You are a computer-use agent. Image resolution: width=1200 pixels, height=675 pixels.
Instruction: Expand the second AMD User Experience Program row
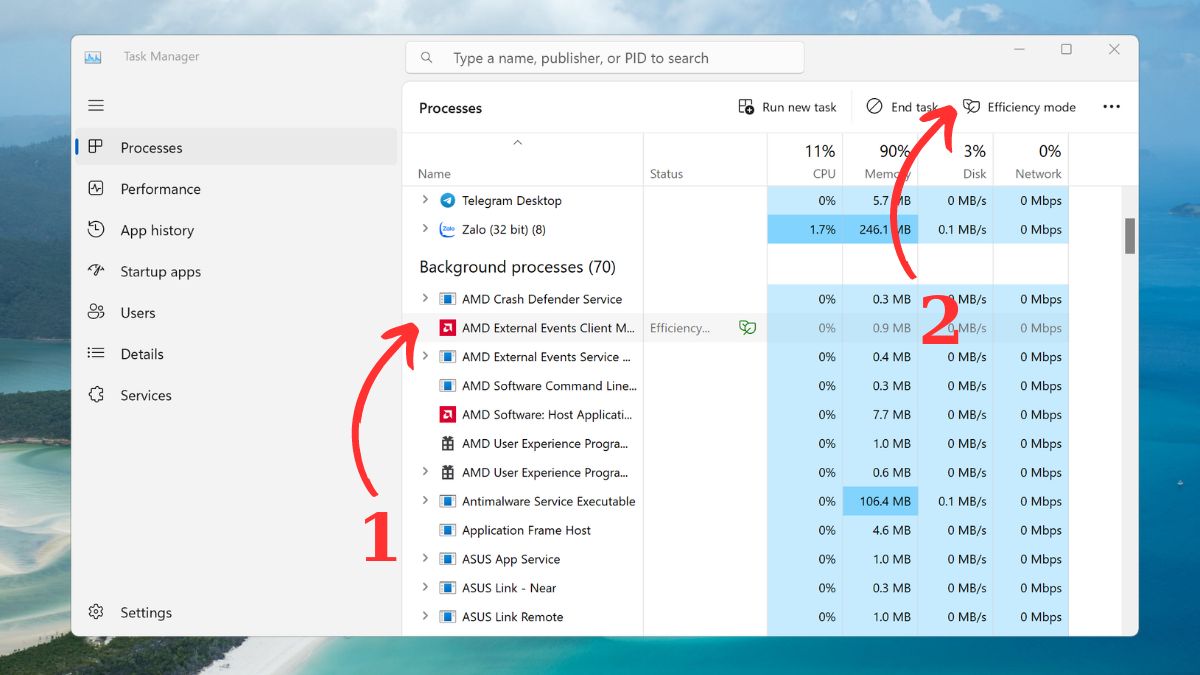coord(425,472)
